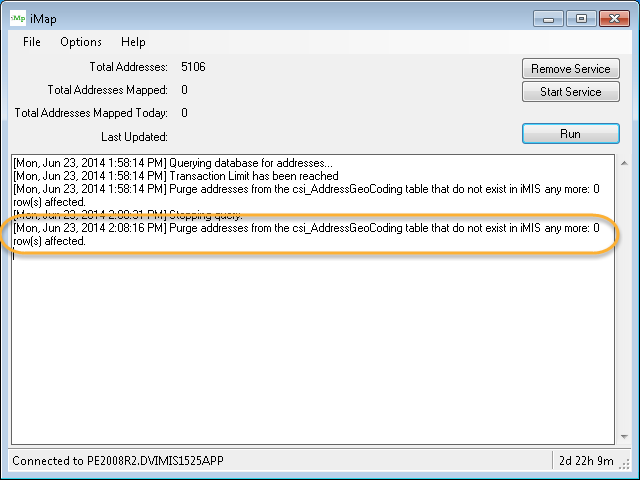This screenshot has width=640, height=480.
Task: Click the log scrollbar up arrow
Action: tap(625, 163)
